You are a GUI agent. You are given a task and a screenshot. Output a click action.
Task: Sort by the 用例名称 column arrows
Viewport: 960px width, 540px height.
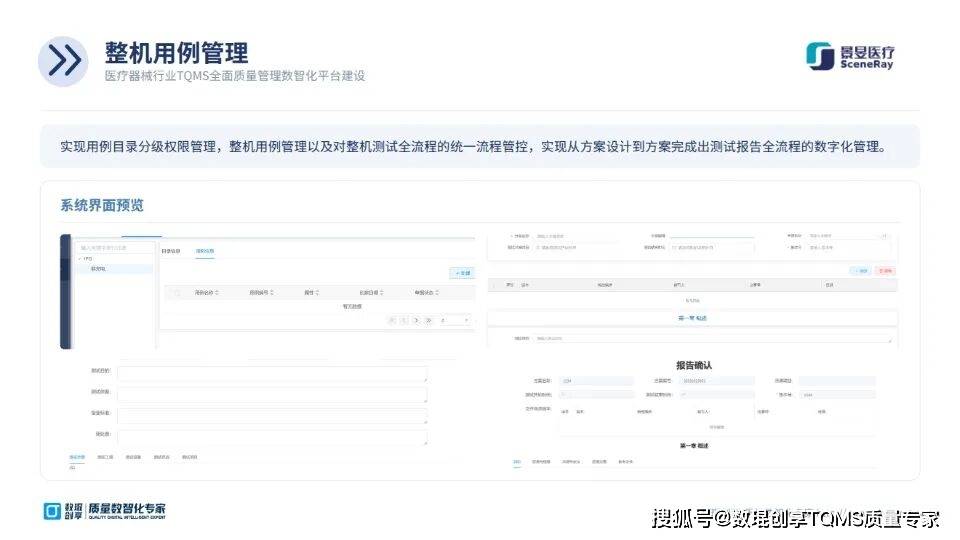point(217,293)
